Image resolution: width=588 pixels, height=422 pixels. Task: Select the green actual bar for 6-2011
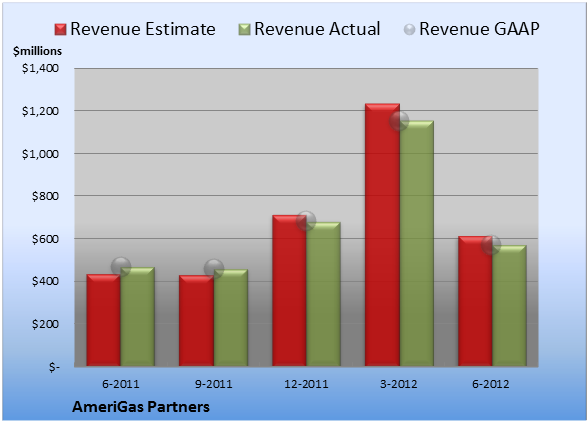click(x=138, y=317)
